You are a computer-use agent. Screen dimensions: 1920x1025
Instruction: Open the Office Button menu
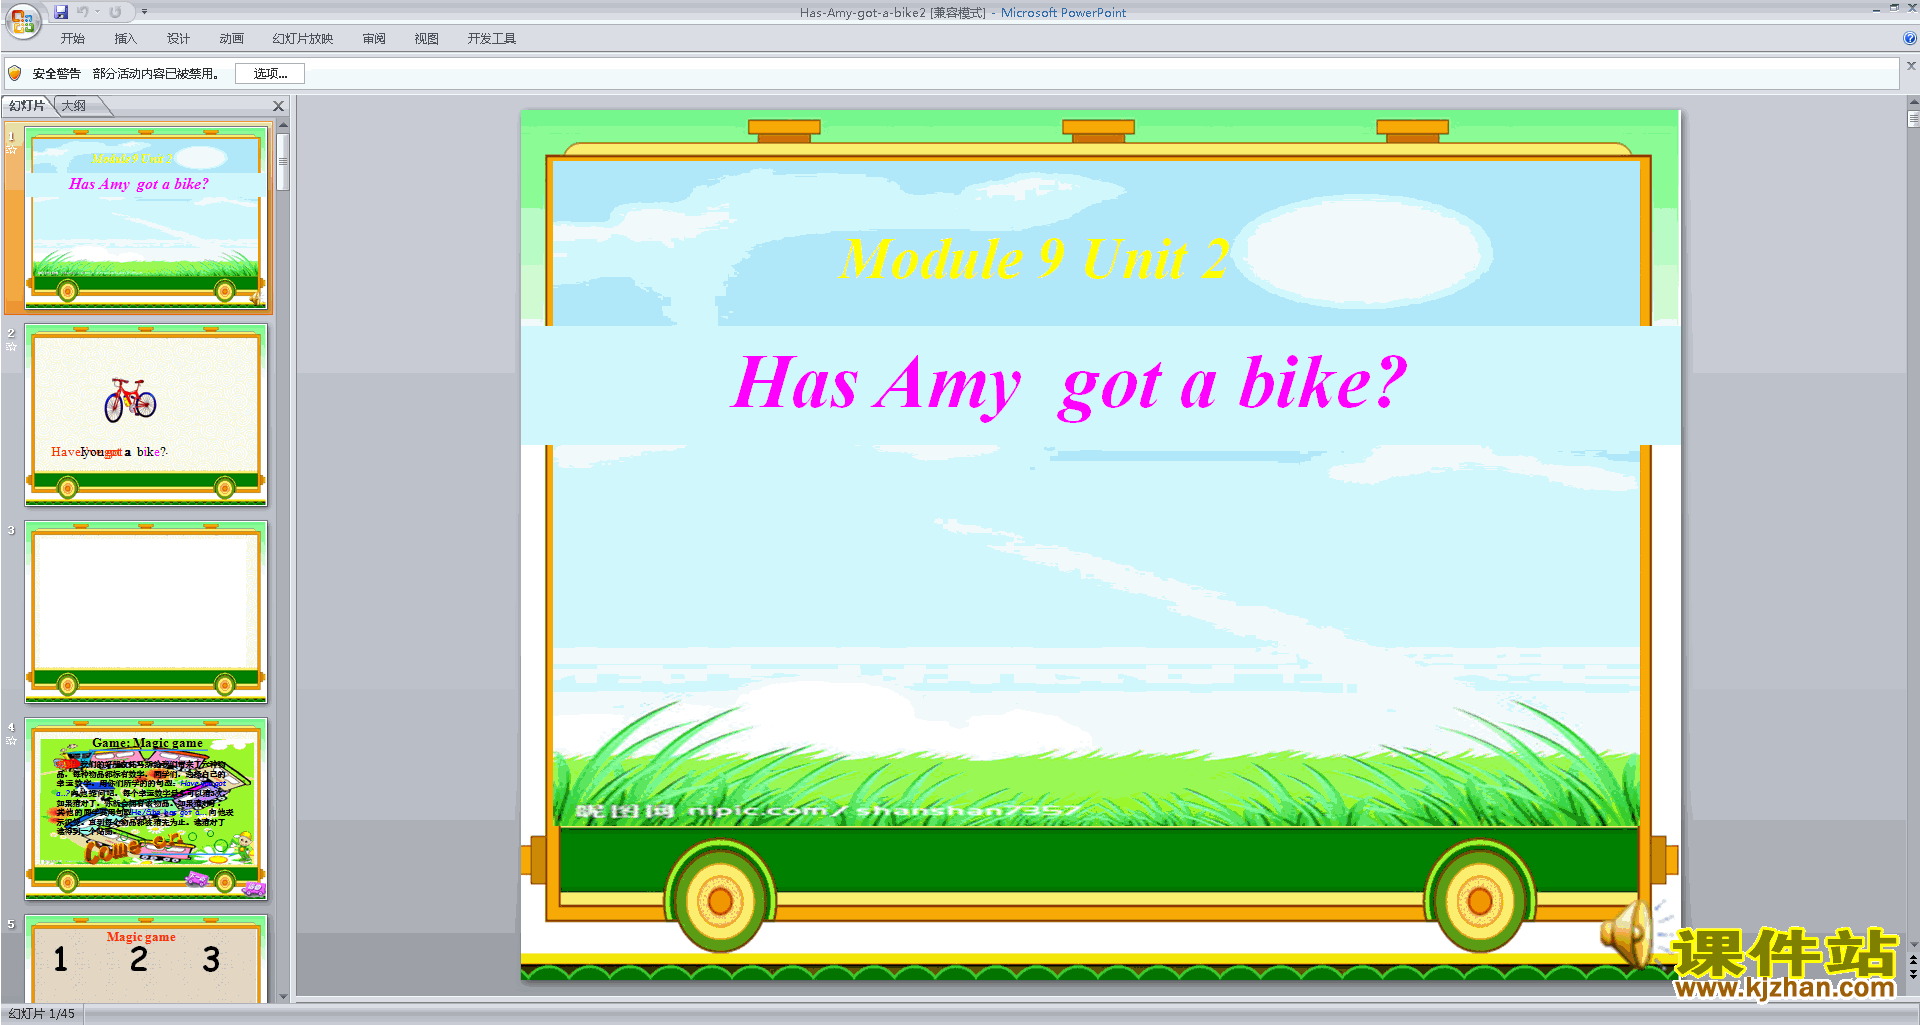coord(22,20)
